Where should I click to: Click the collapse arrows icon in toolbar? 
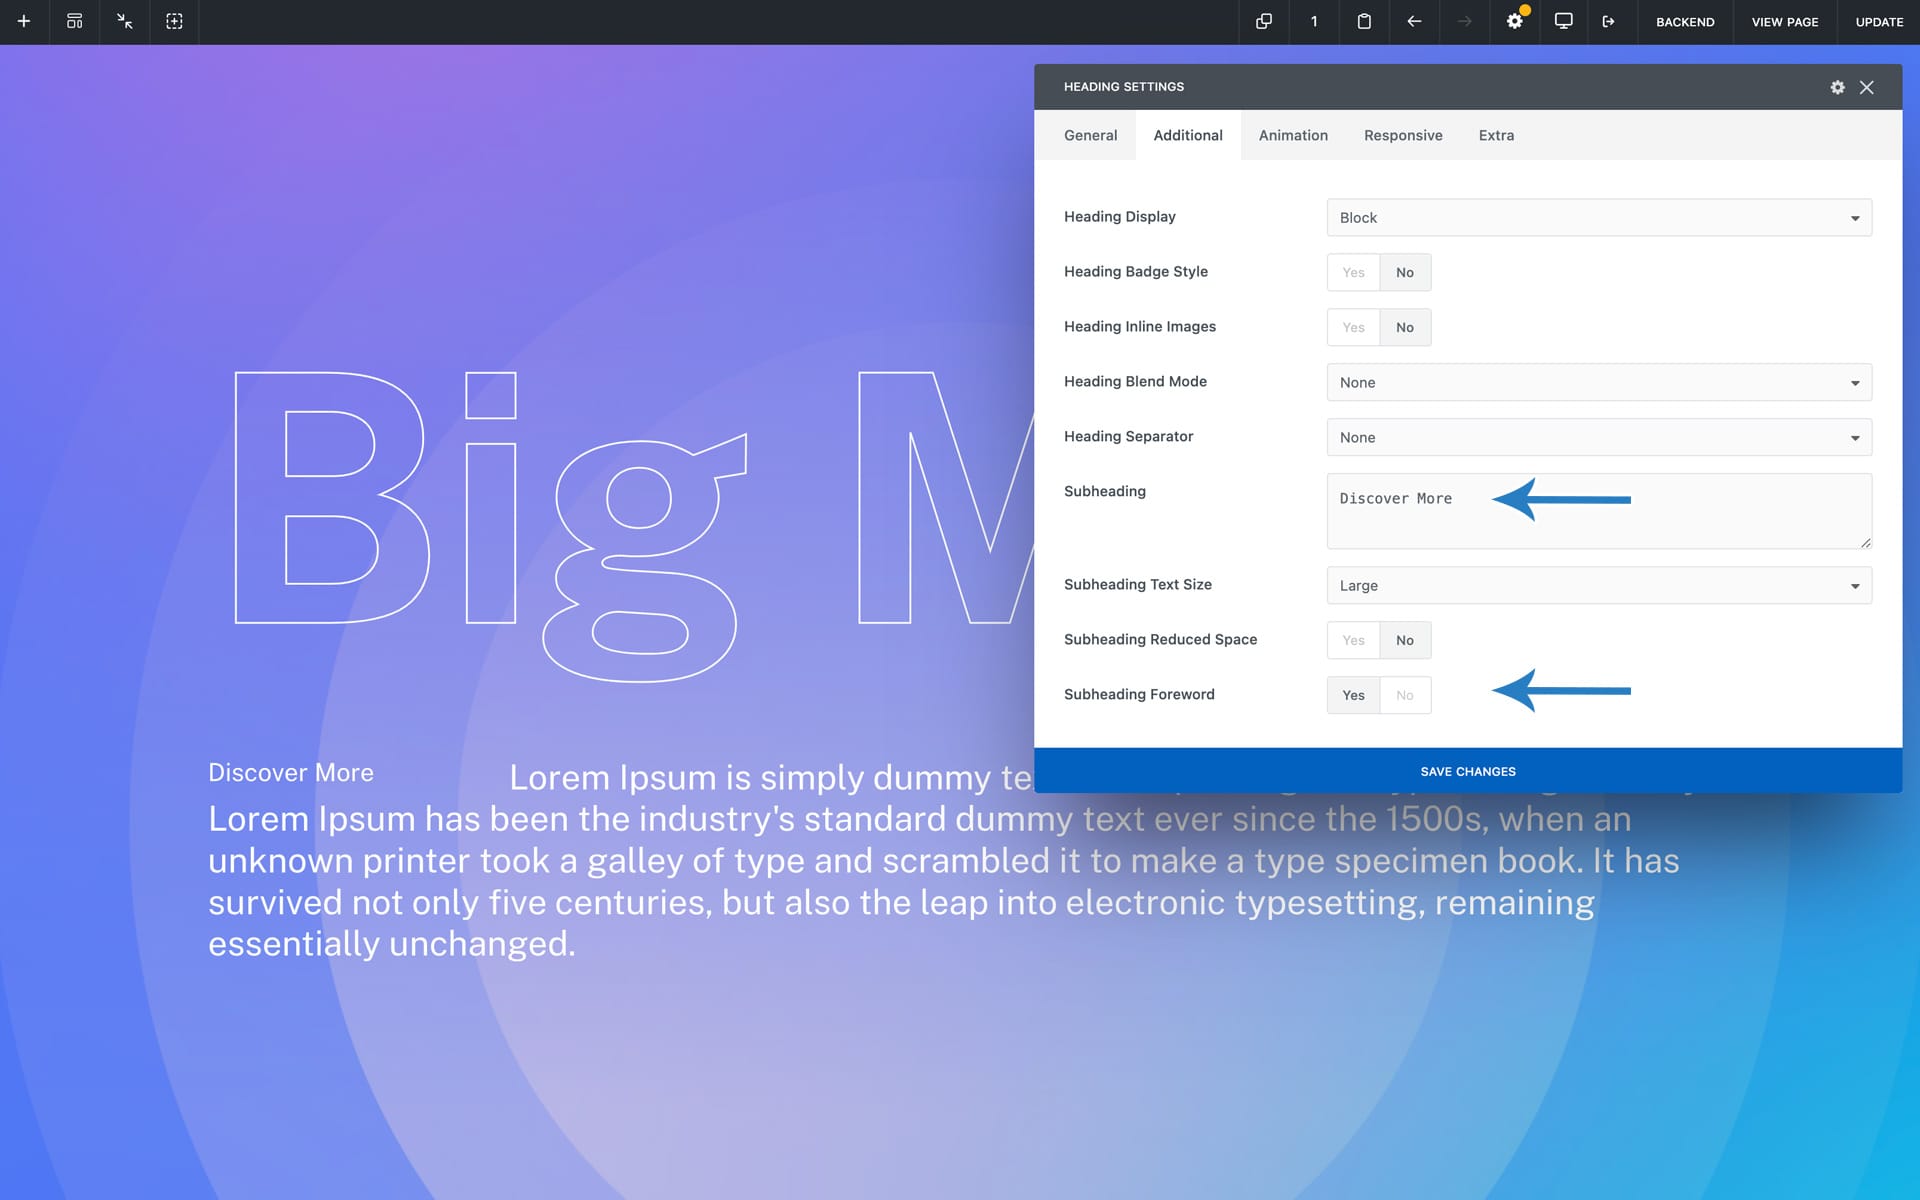pyautogui.click(x=124, y=21)
